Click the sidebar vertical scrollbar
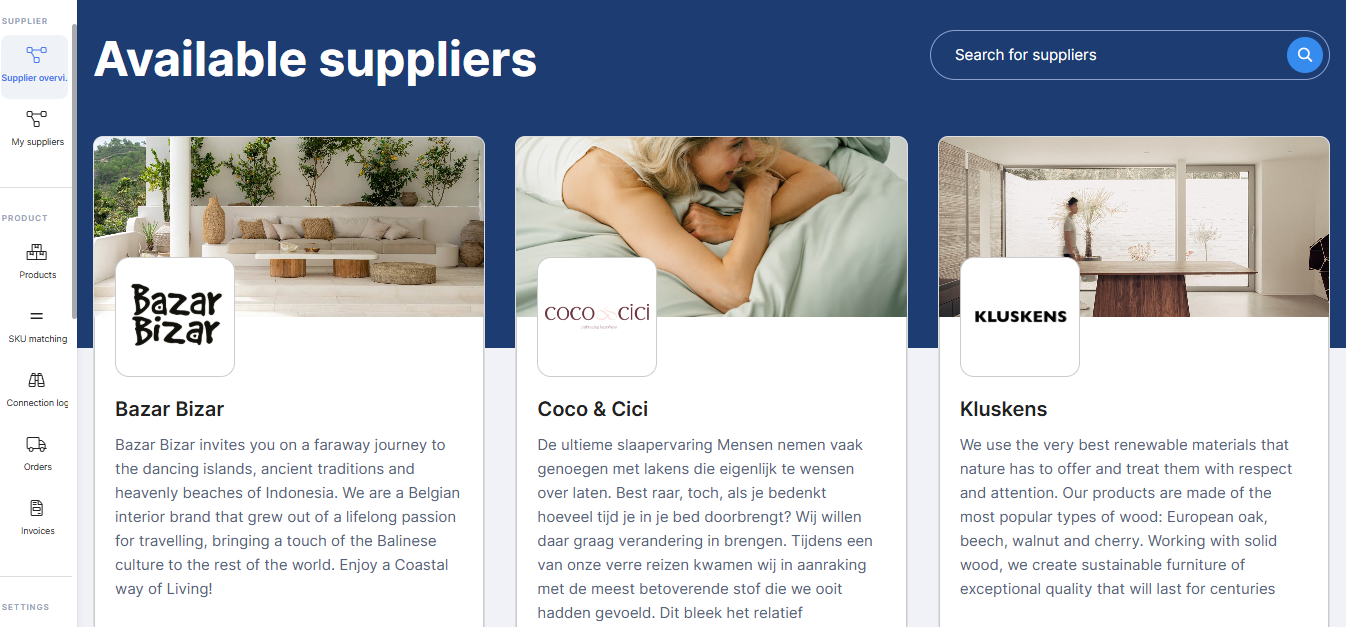The height and width of the screenshot is (627, 1346). coord(74,170)
